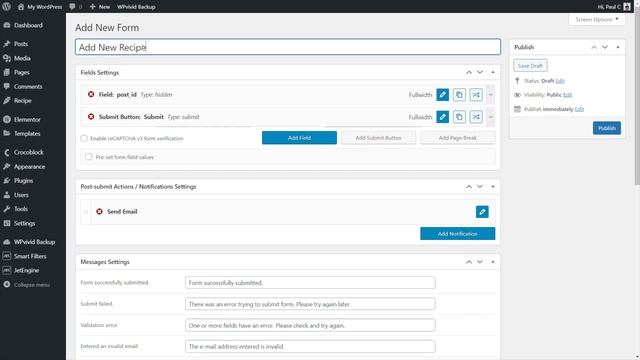Click the blue Publish button

tap(607, 128)
